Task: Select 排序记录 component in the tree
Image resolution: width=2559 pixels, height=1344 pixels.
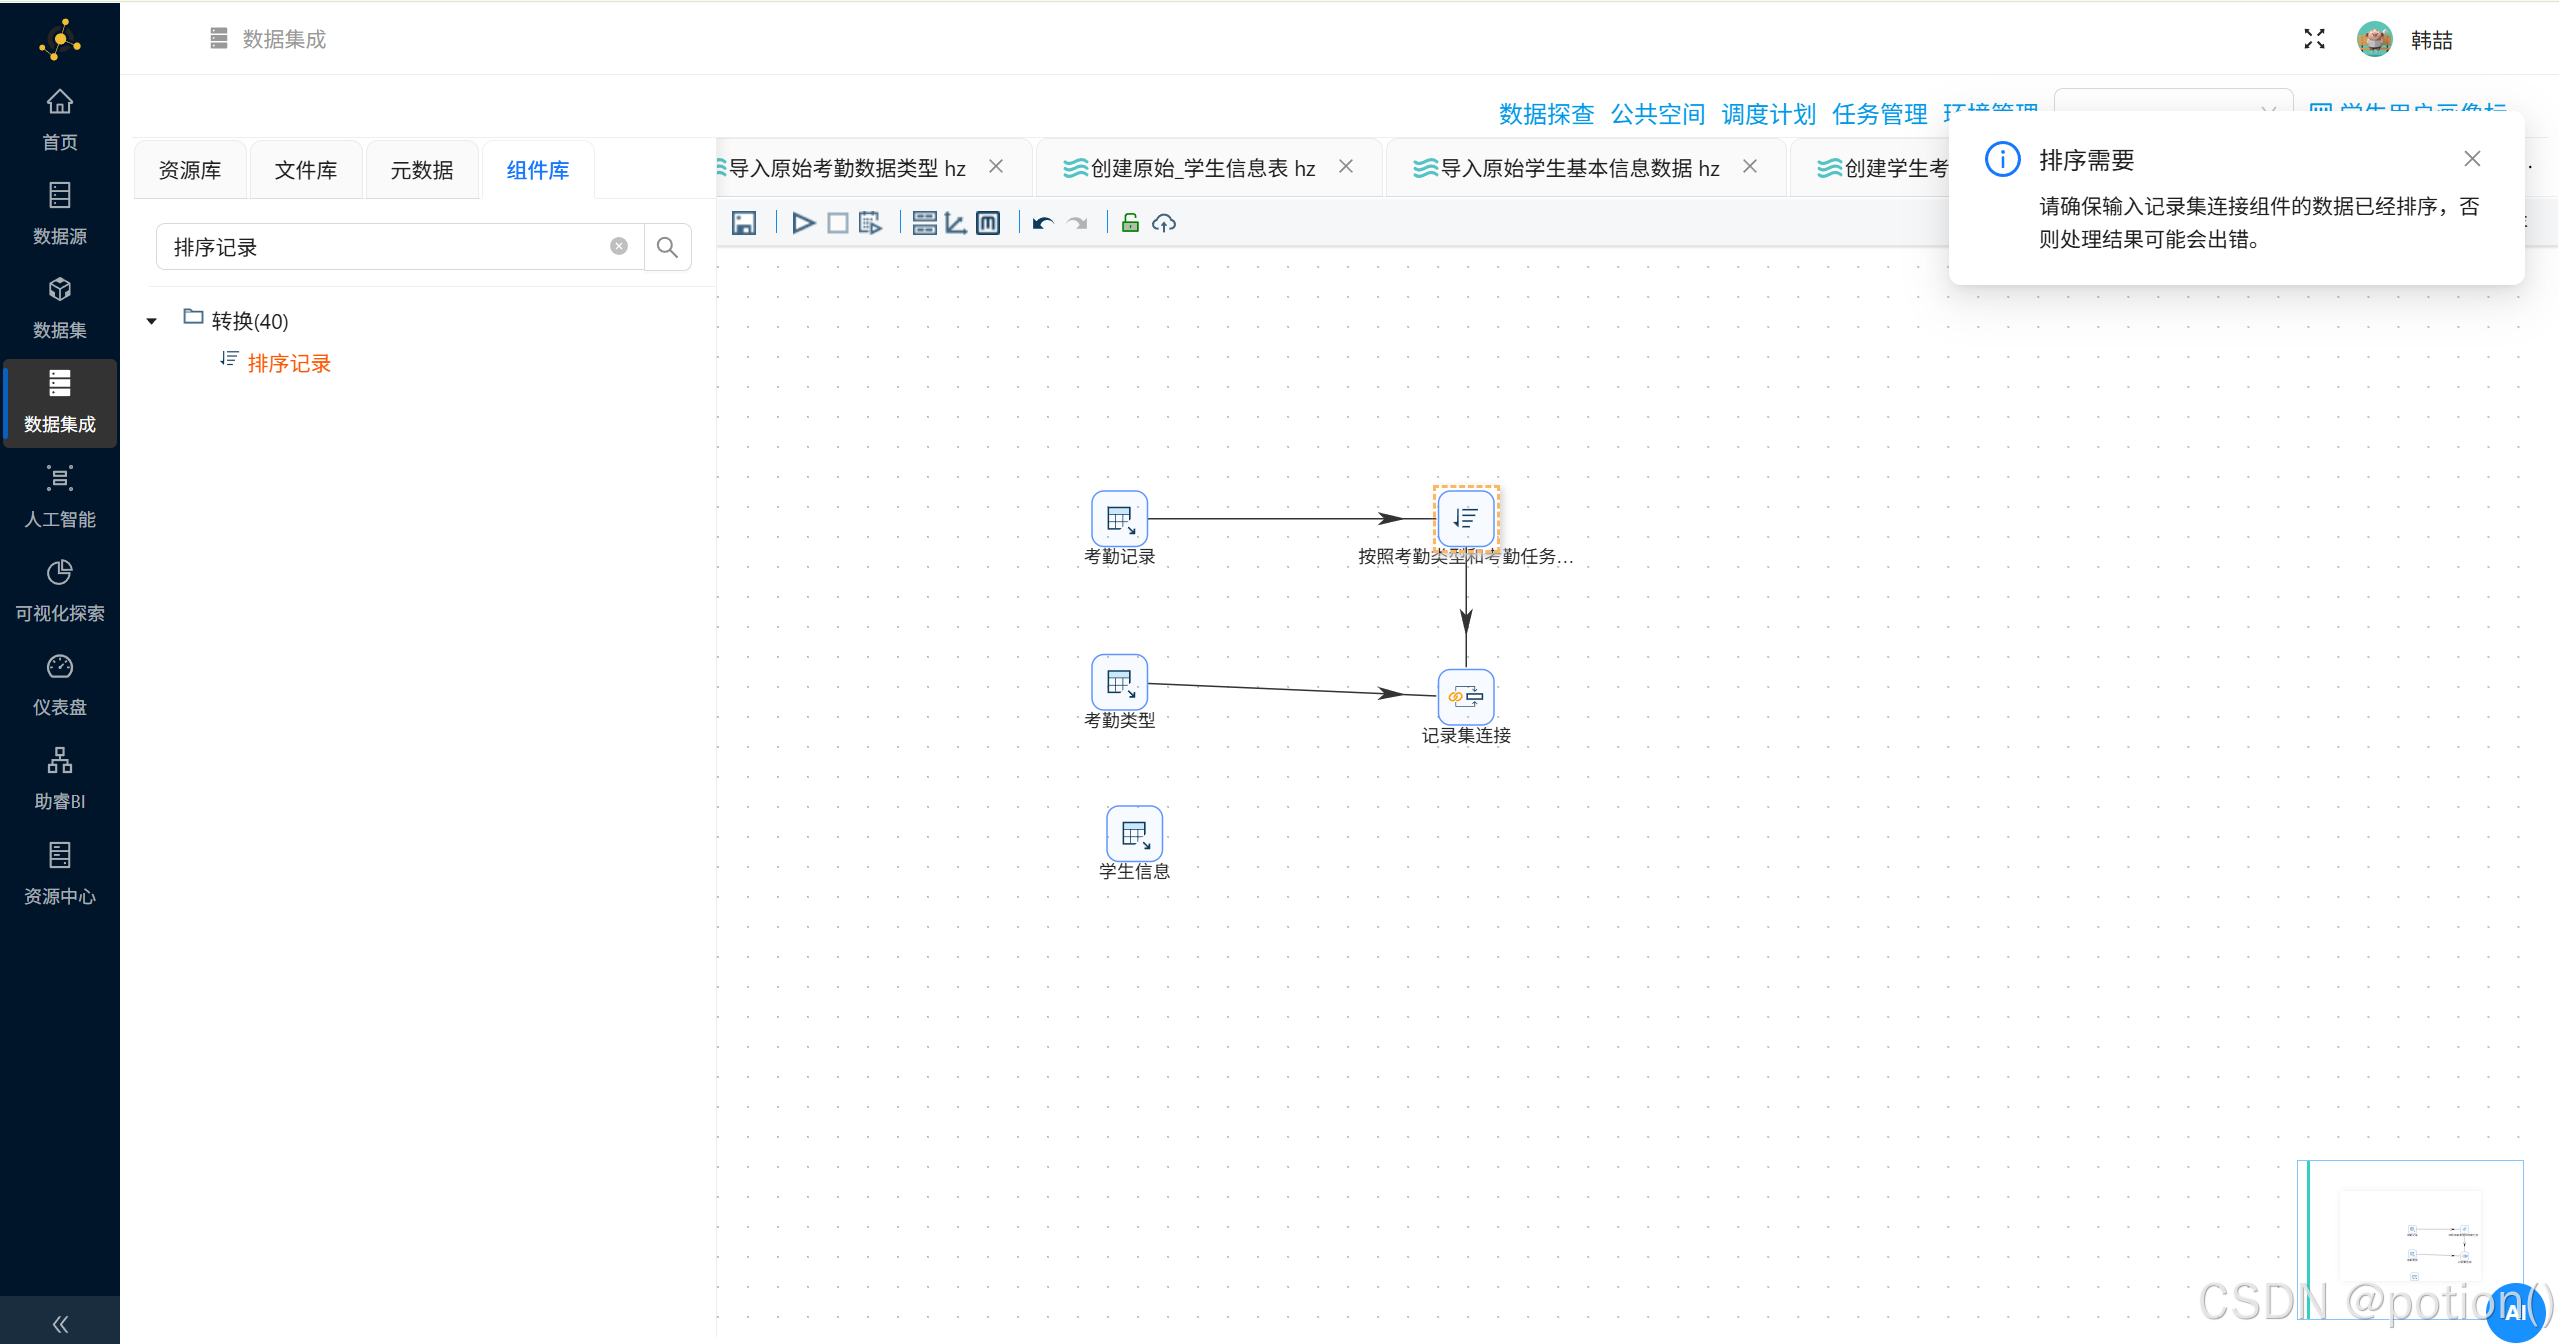Action: click(x=289, y=363)
